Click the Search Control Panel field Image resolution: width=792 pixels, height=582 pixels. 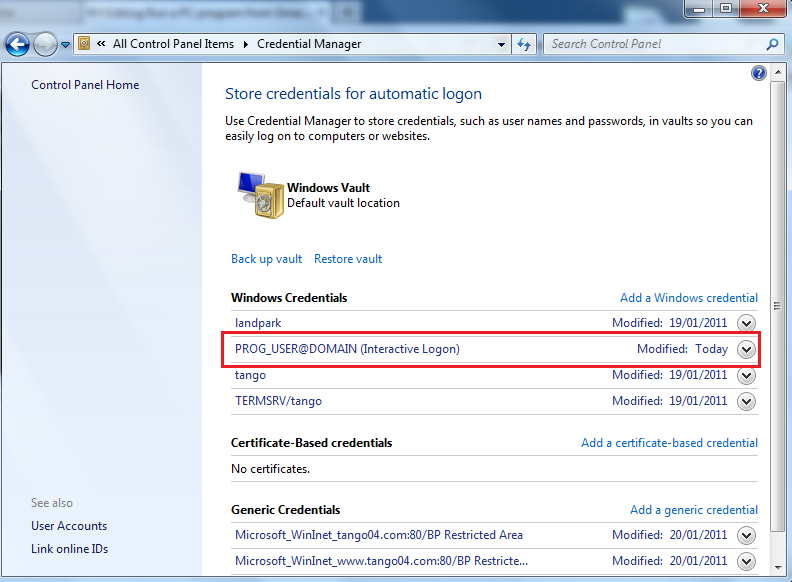point(655,44)
